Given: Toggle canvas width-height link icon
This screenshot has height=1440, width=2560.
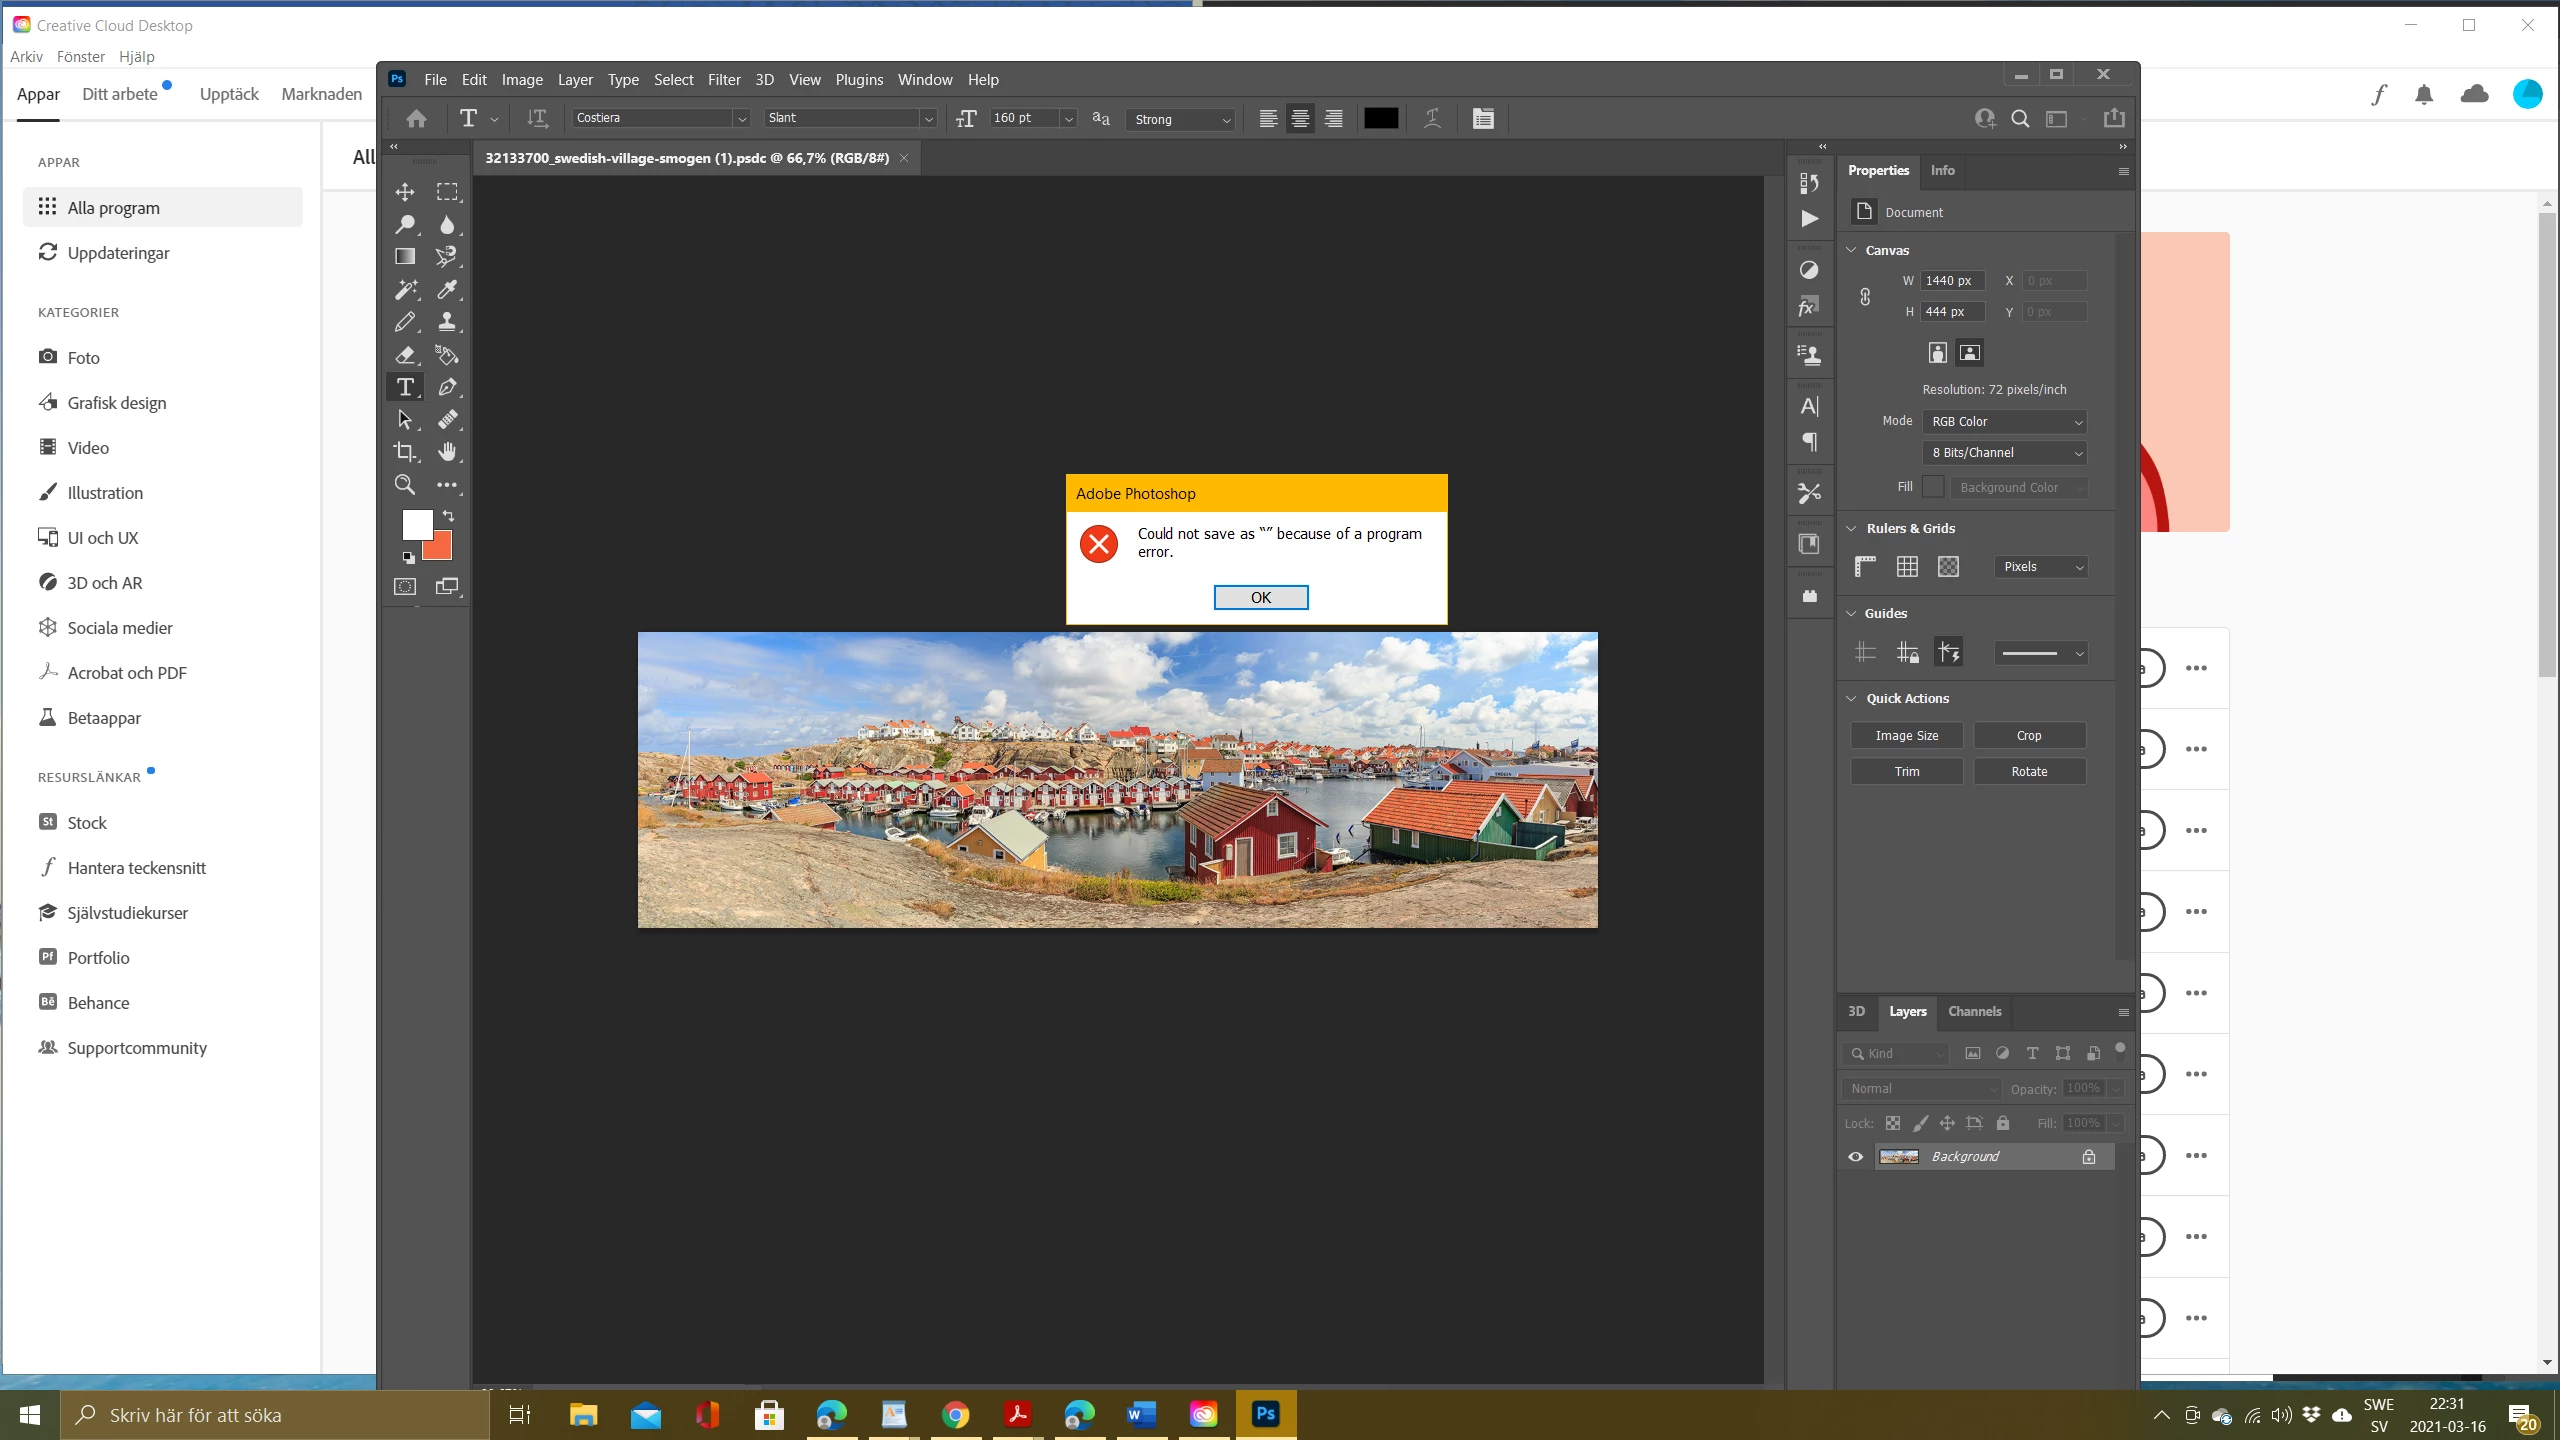Looking at the screenshot, I should 1865,297.
